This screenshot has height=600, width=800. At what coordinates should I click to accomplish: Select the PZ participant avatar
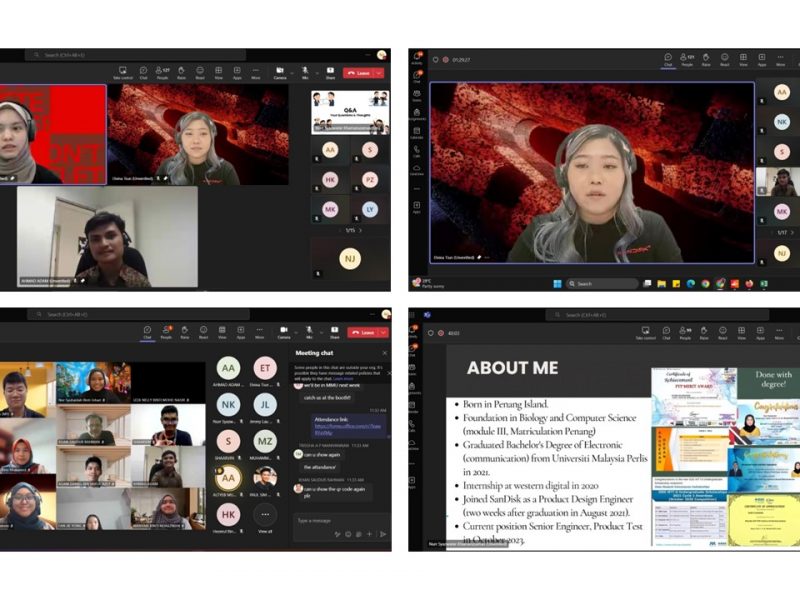point(370,180)
